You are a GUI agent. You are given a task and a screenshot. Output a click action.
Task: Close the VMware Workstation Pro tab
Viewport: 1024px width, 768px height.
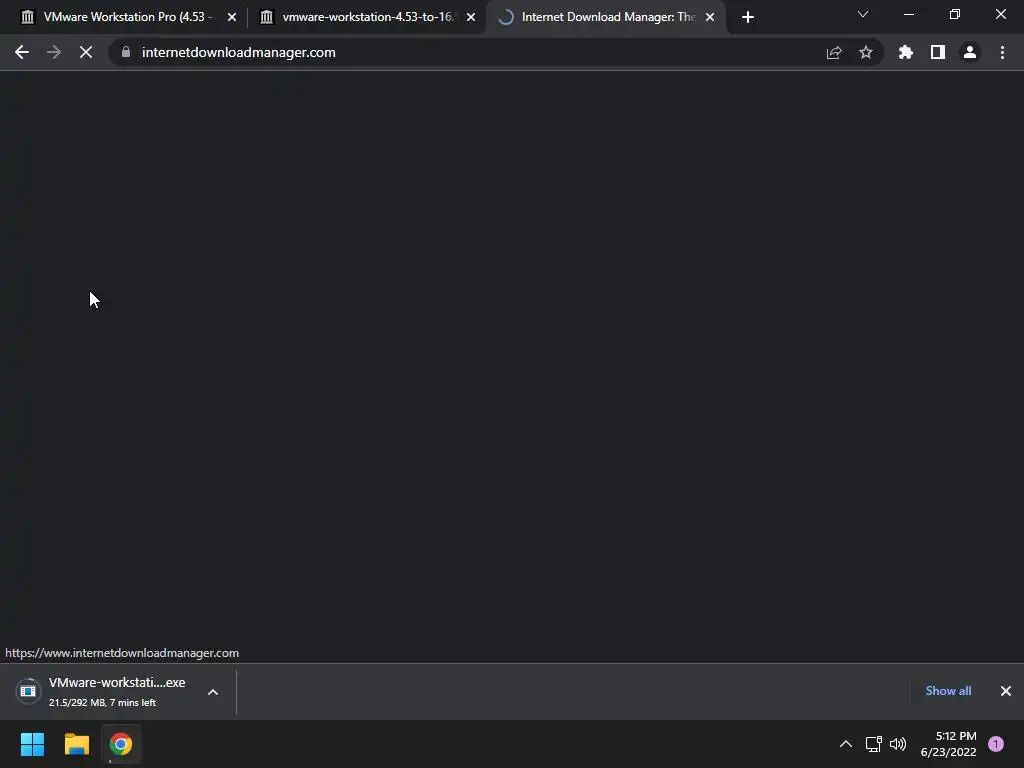pyautogui.click(x=232, y=17)
